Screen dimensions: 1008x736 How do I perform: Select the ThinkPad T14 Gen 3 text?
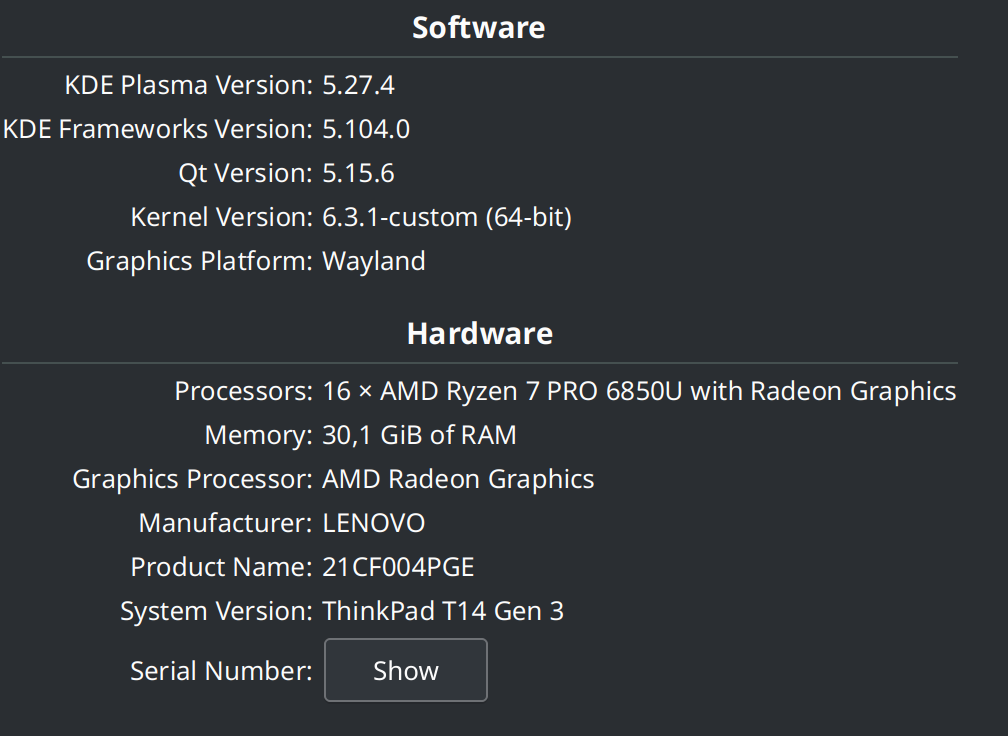(x=442, y=611)
